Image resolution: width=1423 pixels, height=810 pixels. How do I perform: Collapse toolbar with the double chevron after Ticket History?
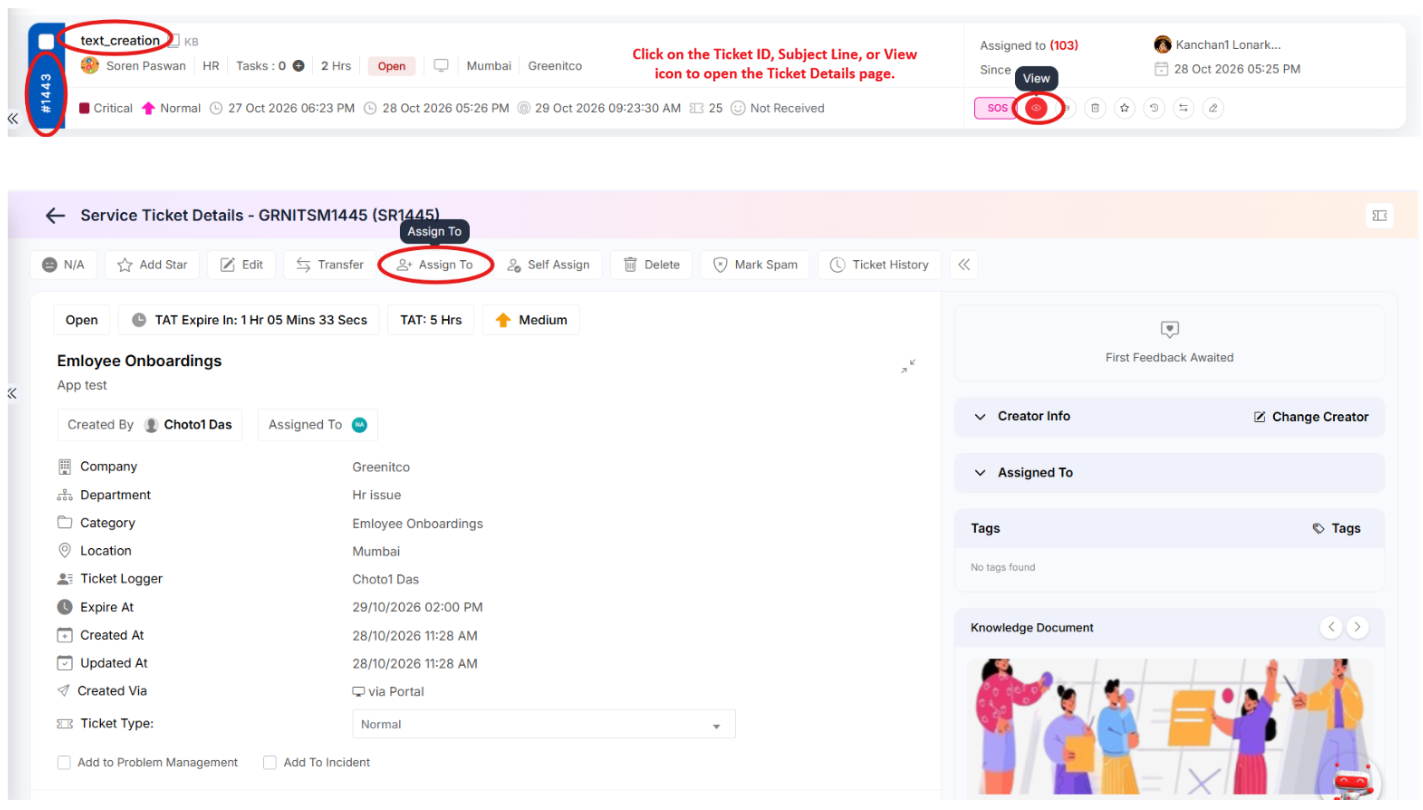coord(964,265)
